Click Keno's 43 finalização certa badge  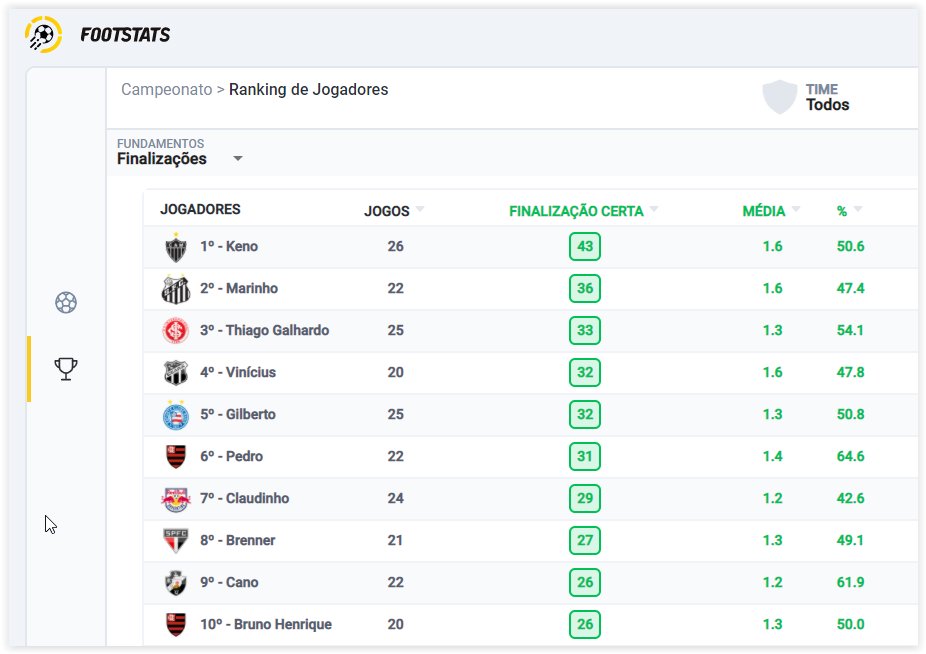pyautogui.click(x=585, y=247)
